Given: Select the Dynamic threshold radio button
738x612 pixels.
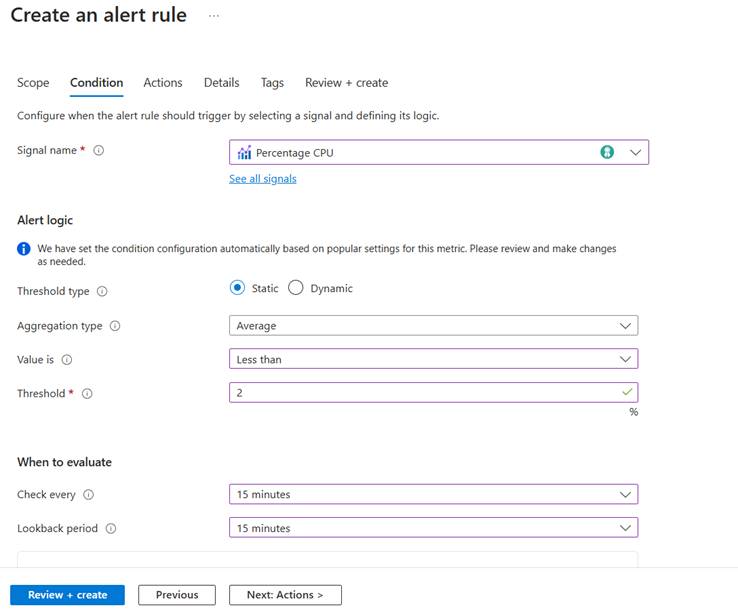Looking at the screenshot, I should tap(296, 288).
